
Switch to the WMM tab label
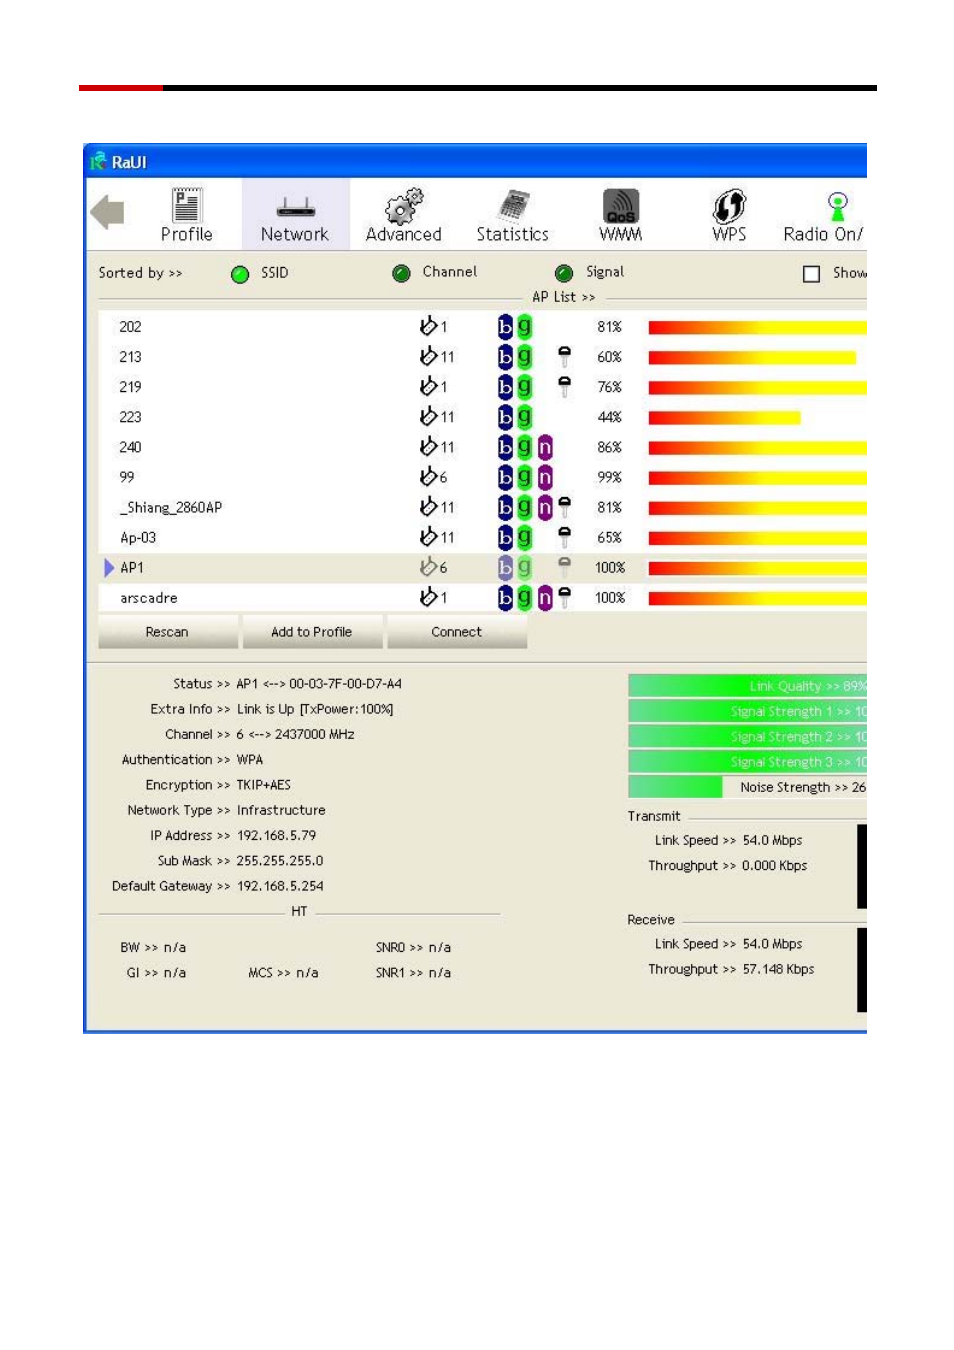(620, 234)
